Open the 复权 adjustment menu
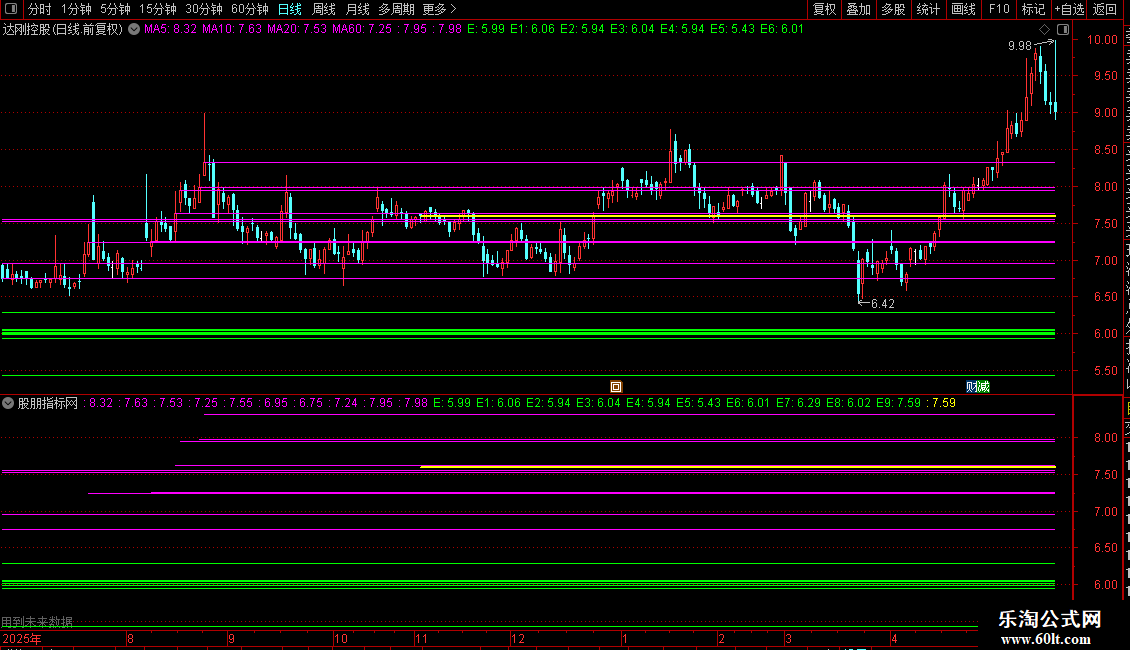 [824, 9]
